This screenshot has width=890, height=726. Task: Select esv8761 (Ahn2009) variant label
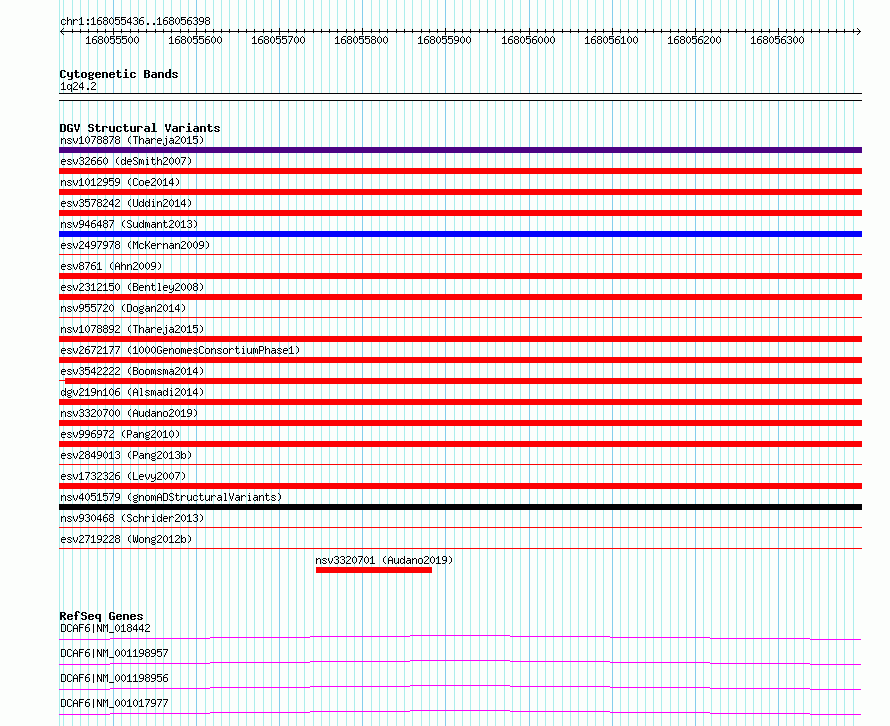[x=111, y=266]
